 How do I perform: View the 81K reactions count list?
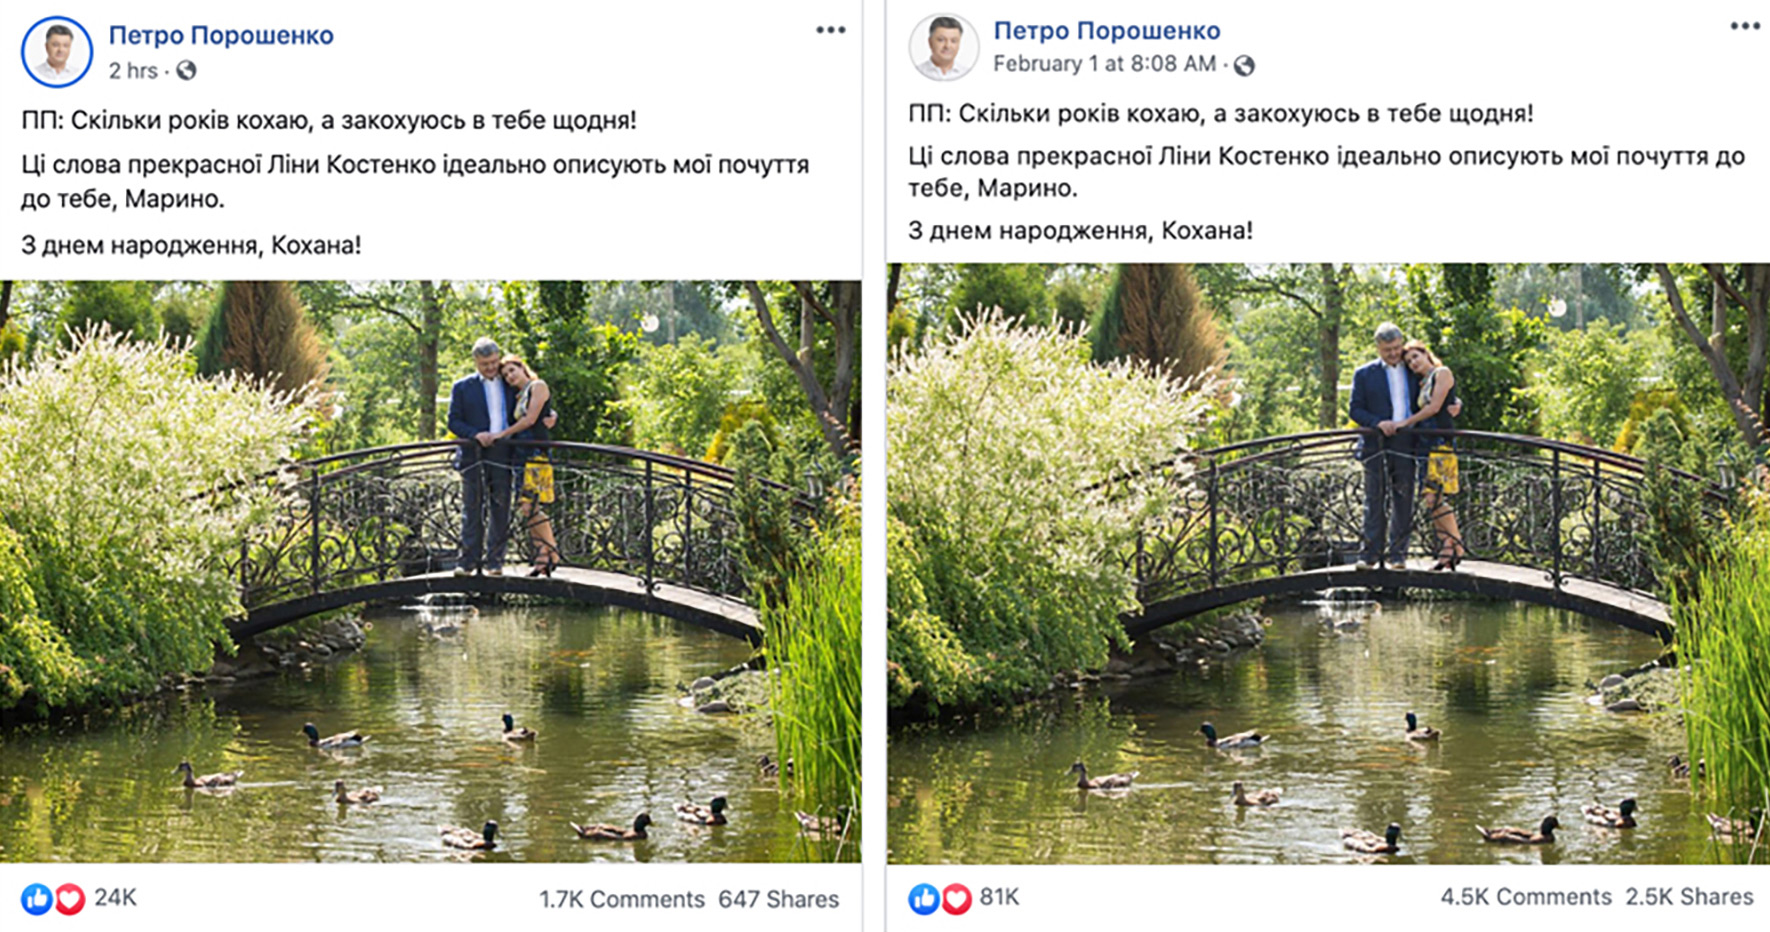[999, 897]
